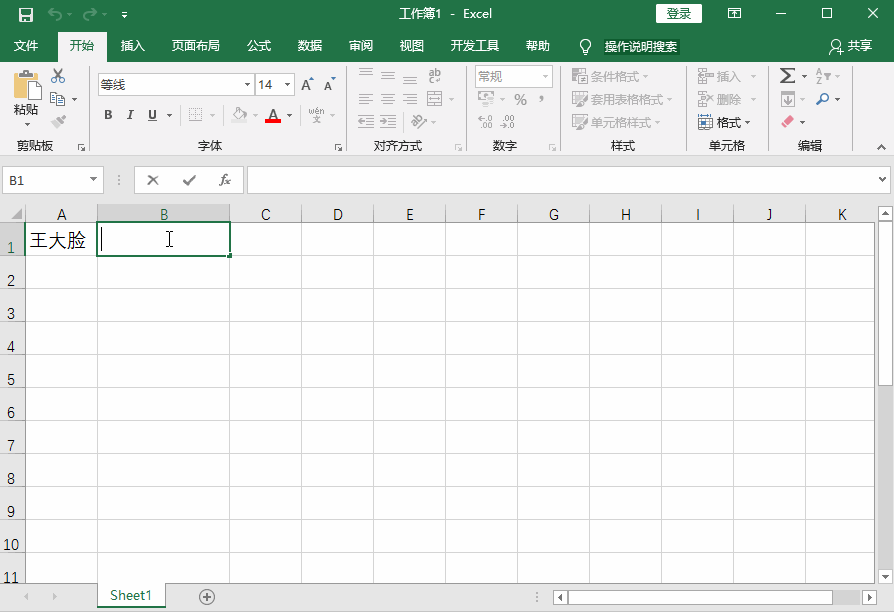Viewport: 894px width, 612px height.
Task: Click the Insert Function fx icon
Action: [225, 180]
